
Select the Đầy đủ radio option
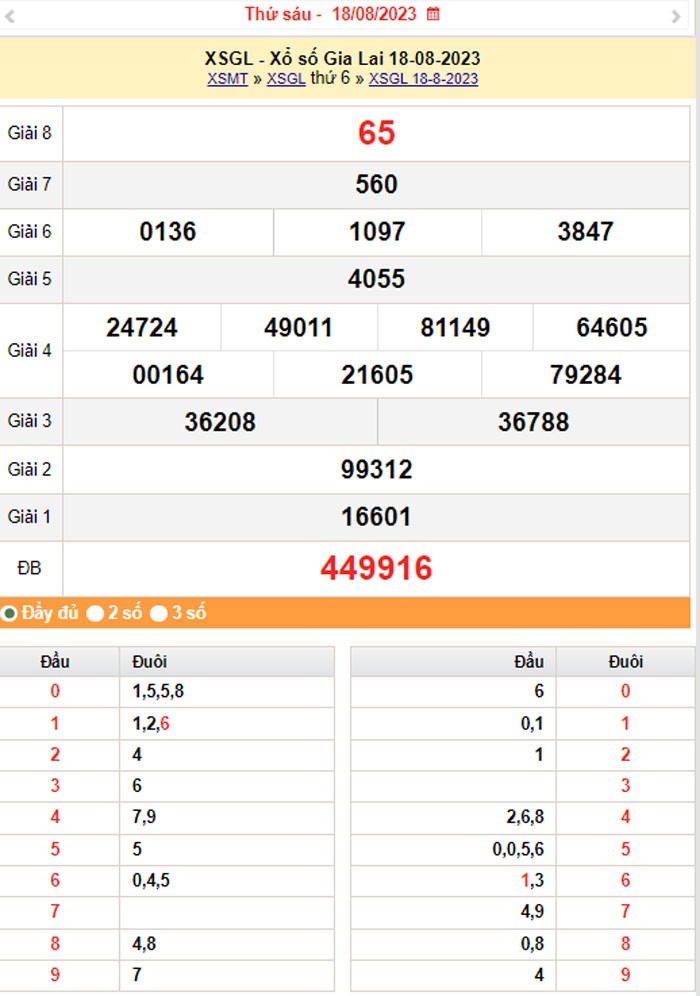(9, 614)
